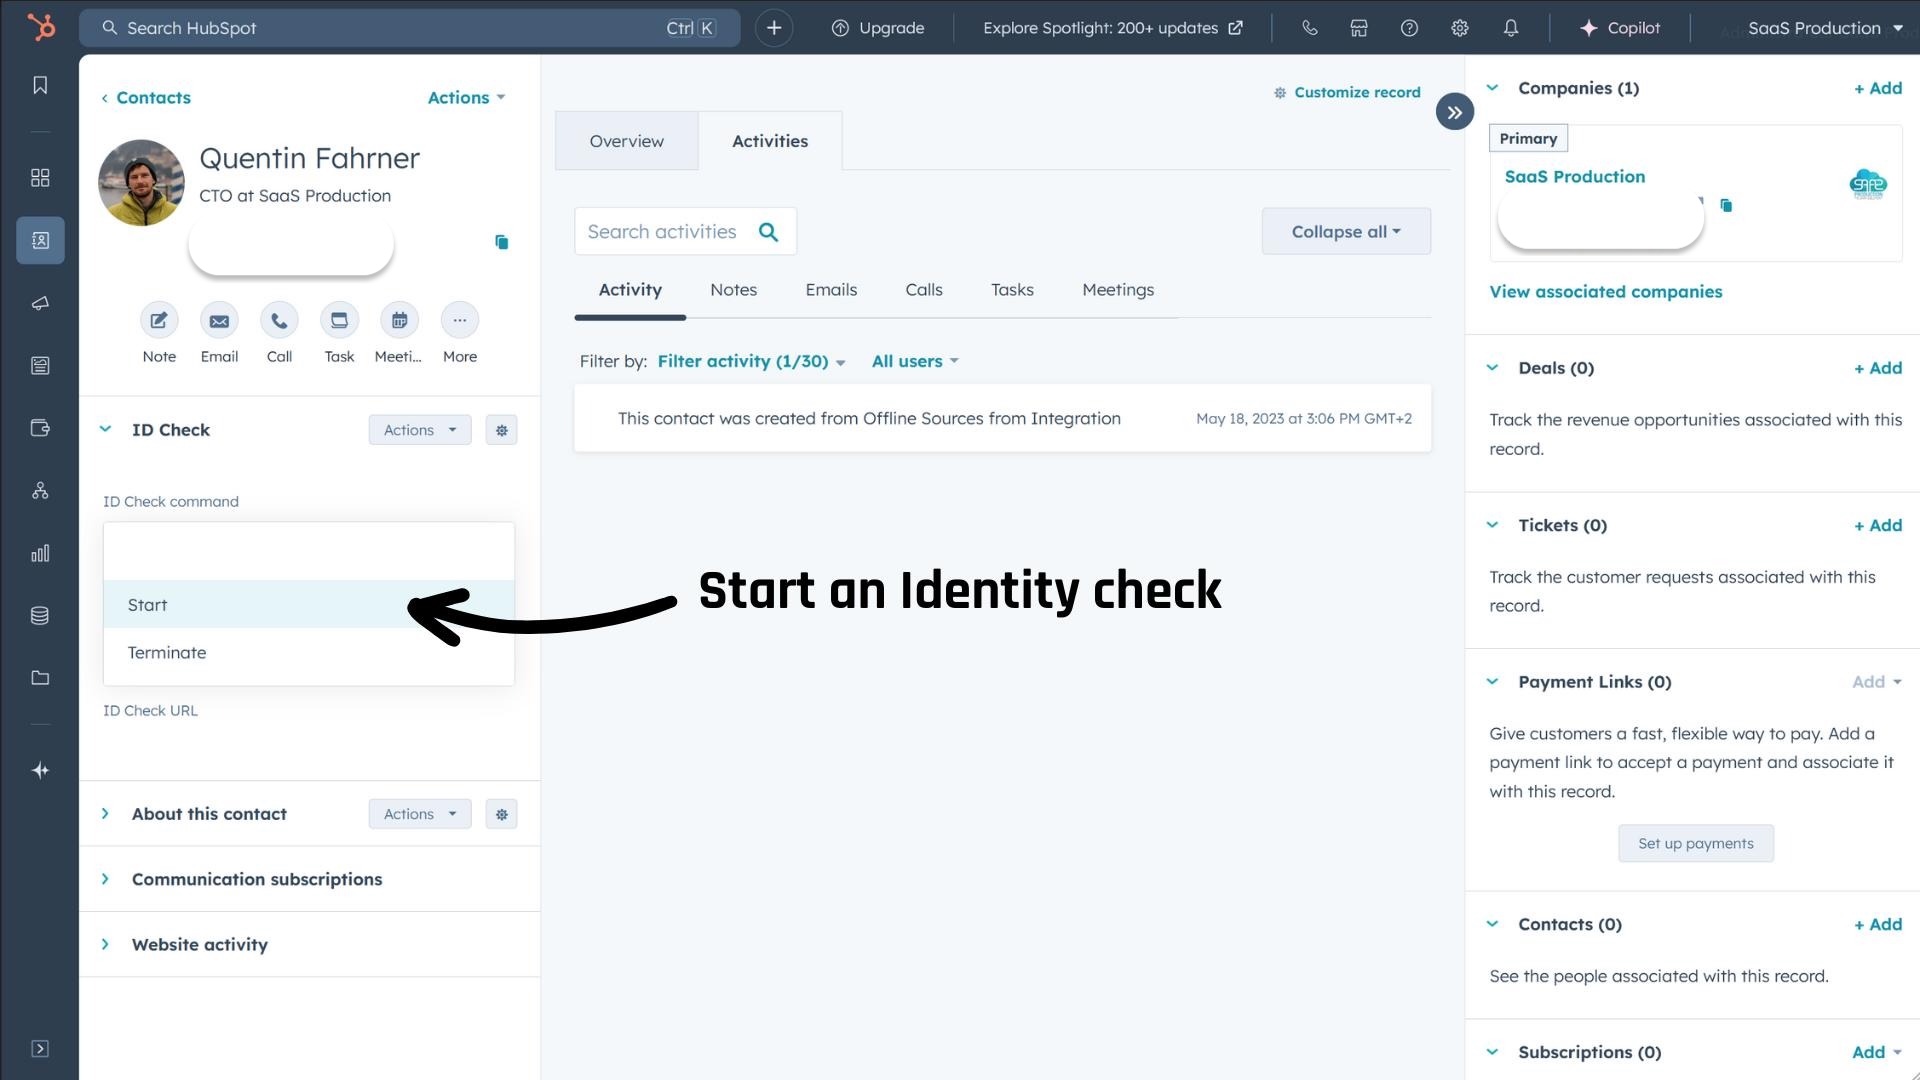The image size is (1920, 1080).
Task: Open the notifications bell
Action: [x=1510, y=27]
